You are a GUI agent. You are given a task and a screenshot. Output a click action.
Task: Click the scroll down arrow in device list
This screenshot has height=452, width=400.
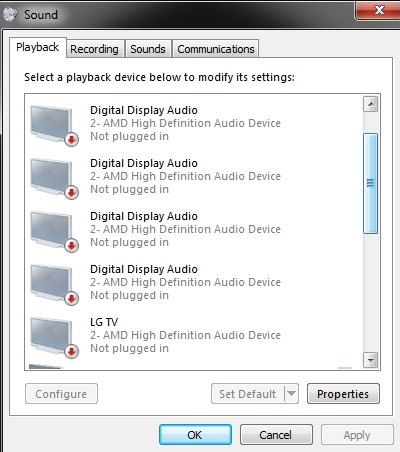pyautogui.click(x=370, y=360)
